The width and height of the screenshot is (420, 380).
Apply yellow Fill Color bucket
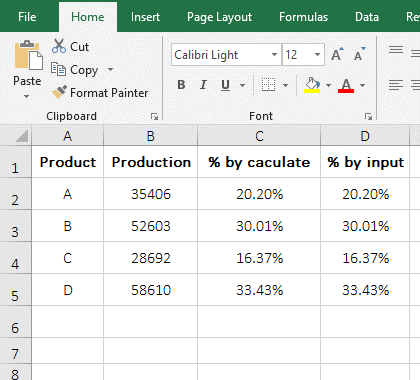click(312, 85)
